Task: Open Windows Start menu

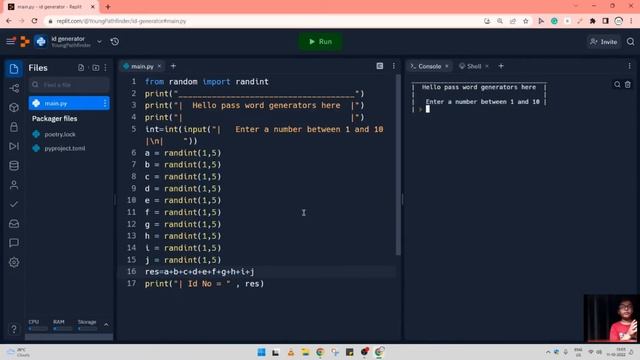Action: [261, 352]
